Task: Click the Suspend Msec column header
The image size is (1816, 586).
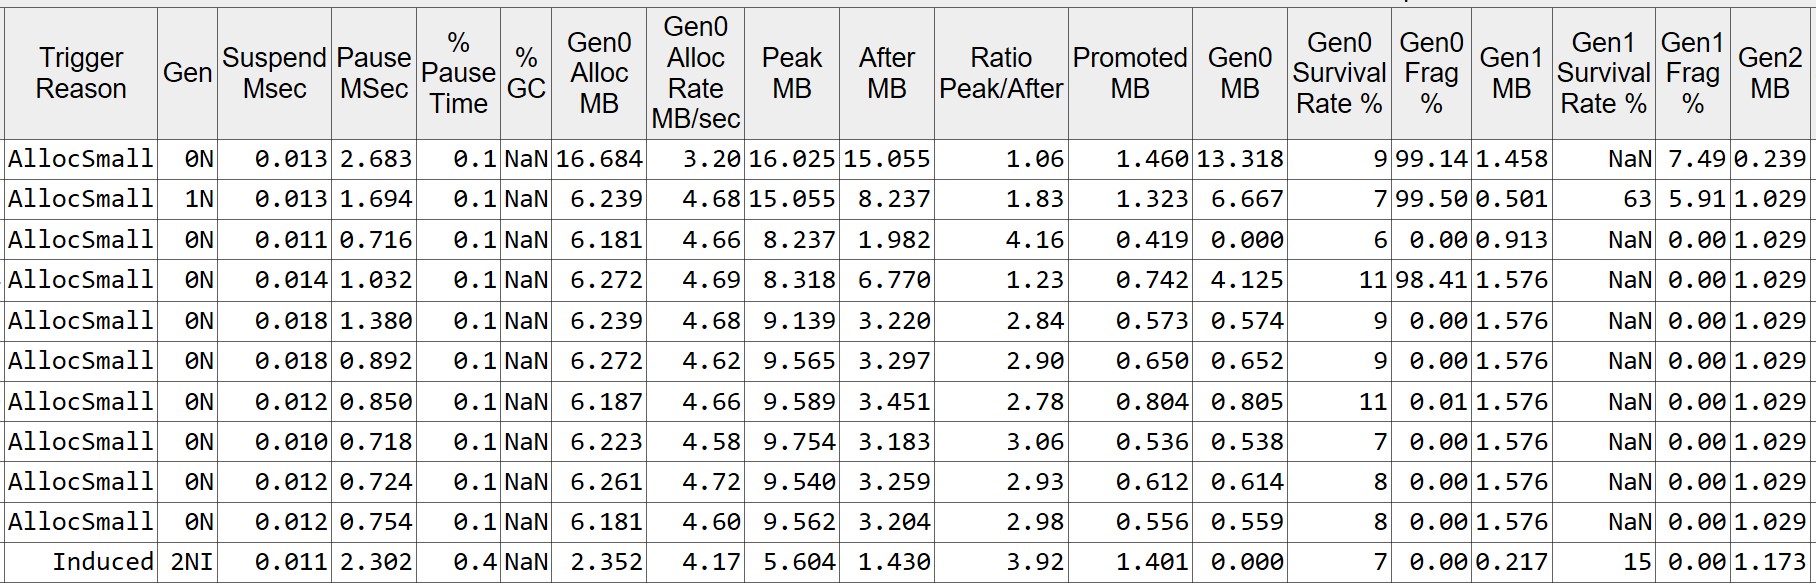Action: pyautogui.click(x=275, y=73)
